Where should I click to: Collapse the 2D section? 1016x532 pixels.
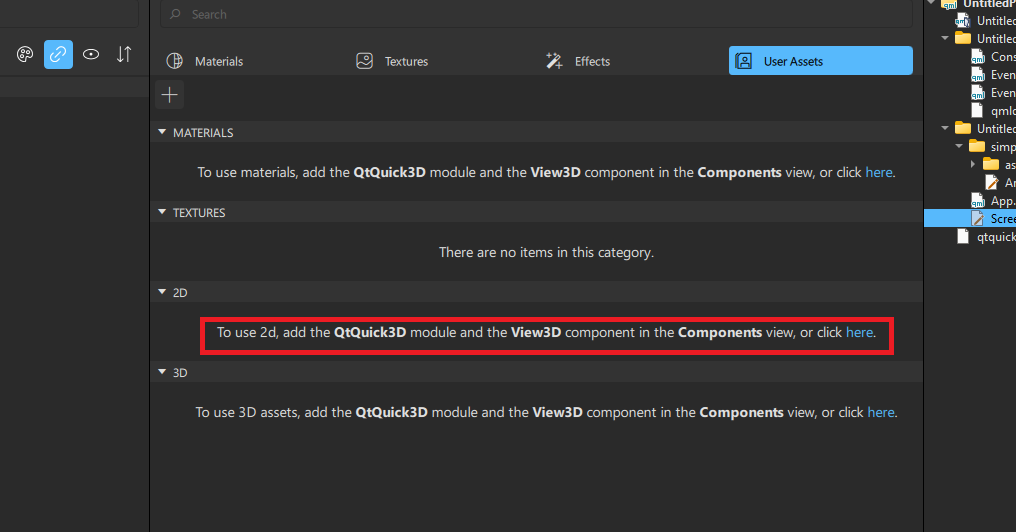pos(163,293)
